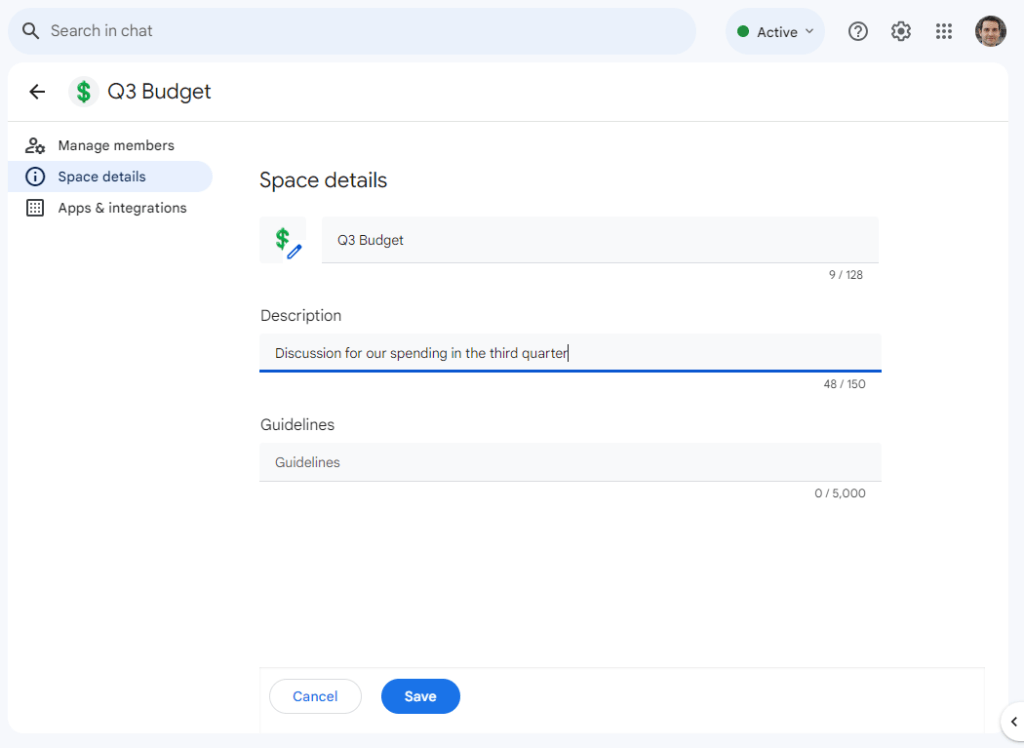Click the Q3 Budget dollar avatar in header

pos(84,91)
